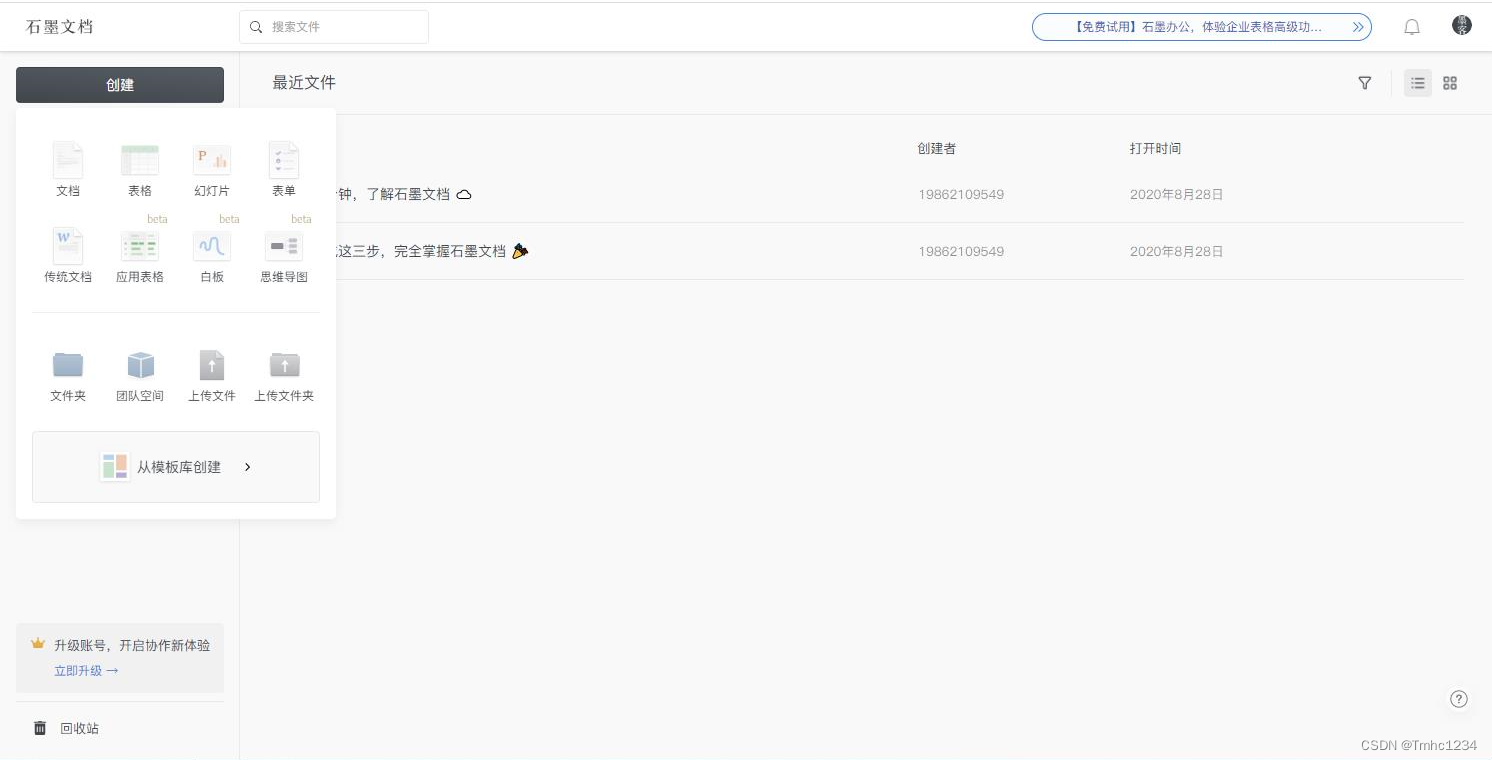Create a new 表格 spreadsheet

tap(140, 169)
